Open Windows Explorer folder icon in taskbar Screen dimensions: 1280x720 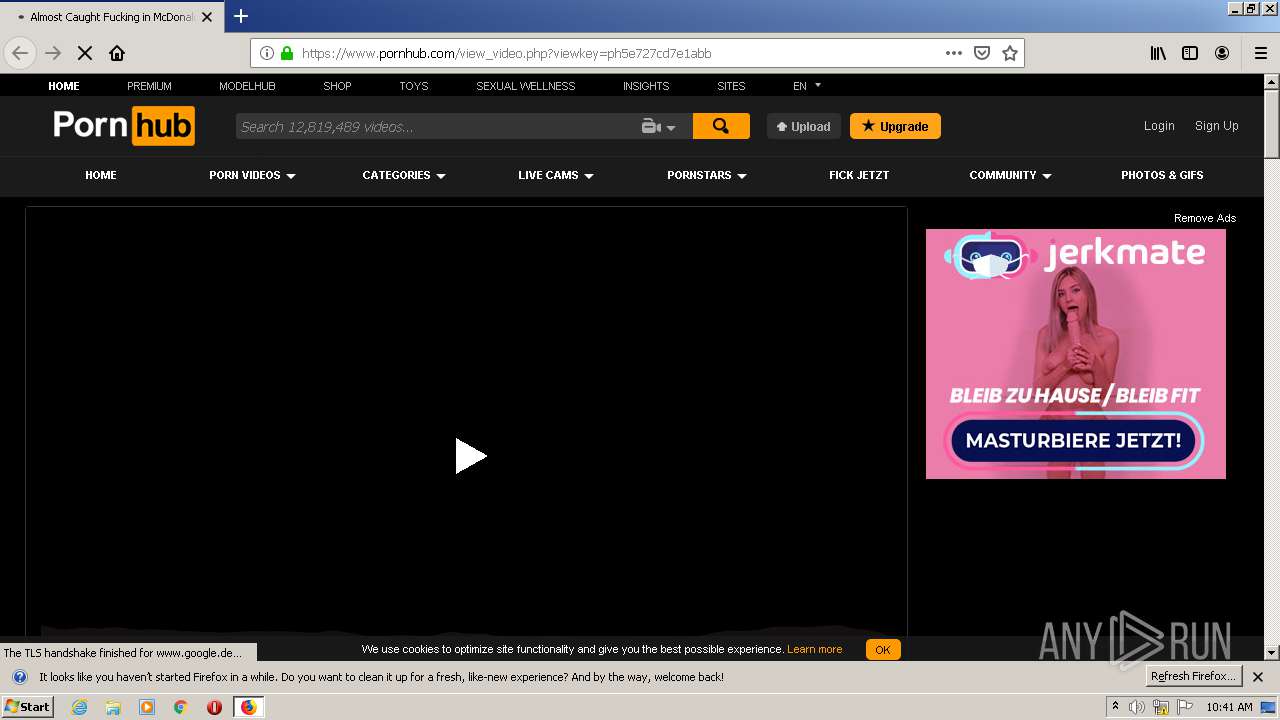coord(113,707)
